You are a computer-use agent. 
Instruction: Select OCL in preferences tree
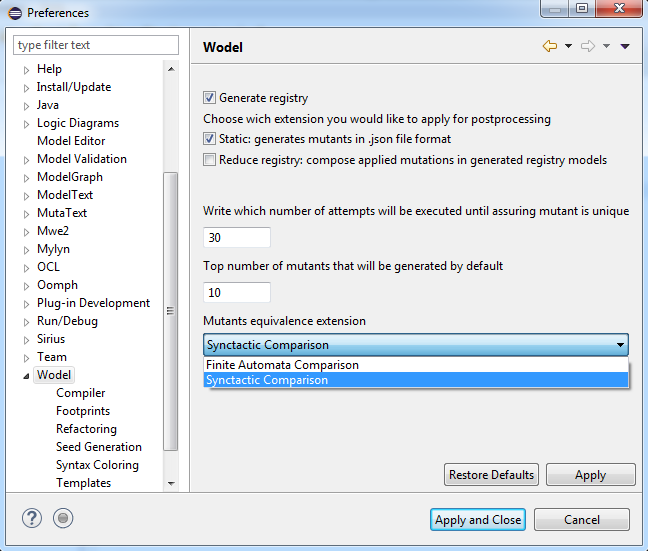tap(48, 267)
